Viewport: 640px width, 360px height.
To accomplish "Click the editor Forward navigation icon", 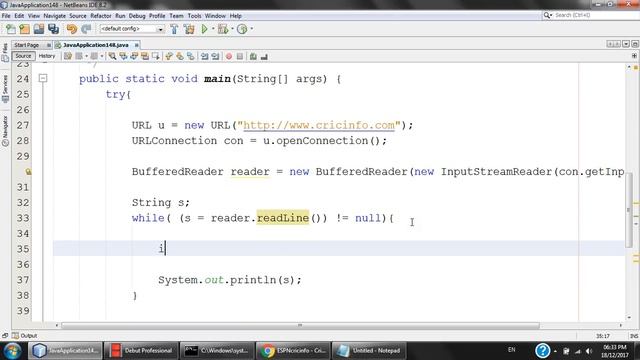I will click(94, 56).
